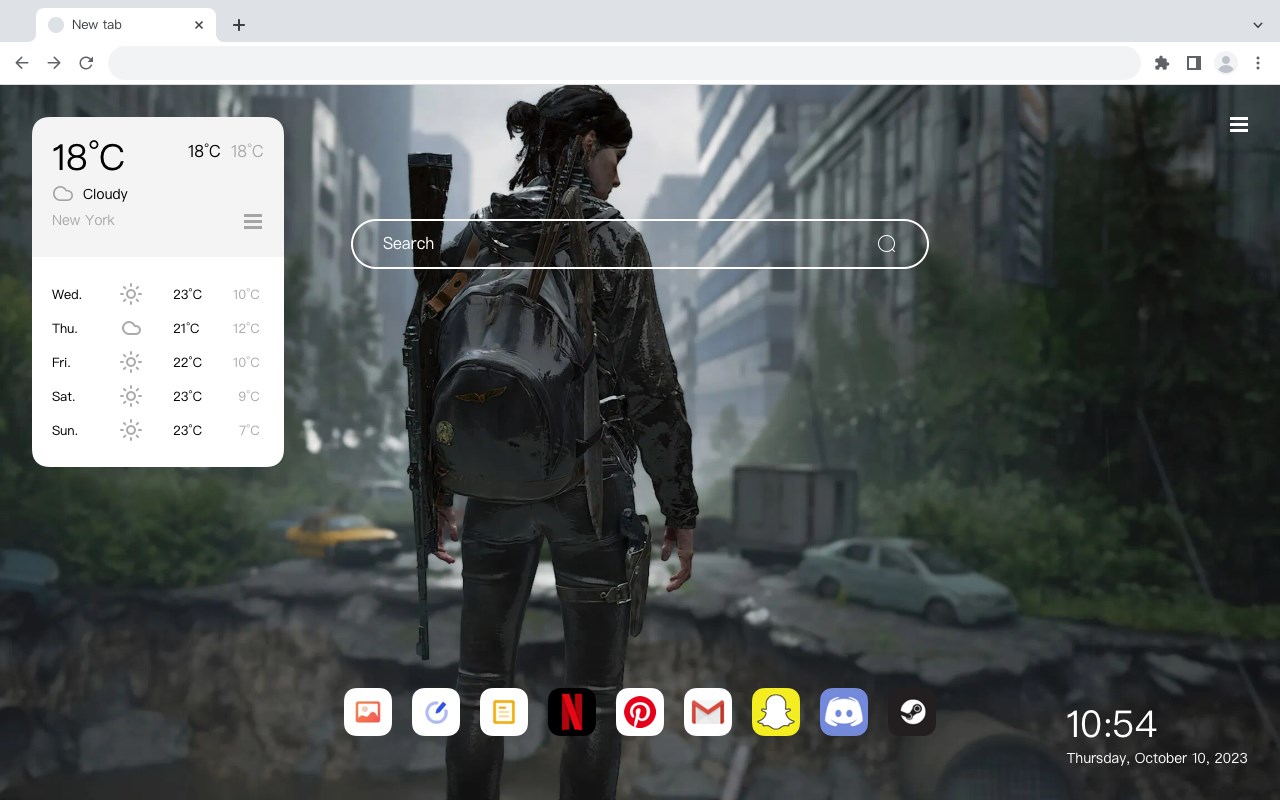Toggle the browser side panel icon
Image resolution: width=1280 pixels, height=800 pixels.
coord(1193,63)
